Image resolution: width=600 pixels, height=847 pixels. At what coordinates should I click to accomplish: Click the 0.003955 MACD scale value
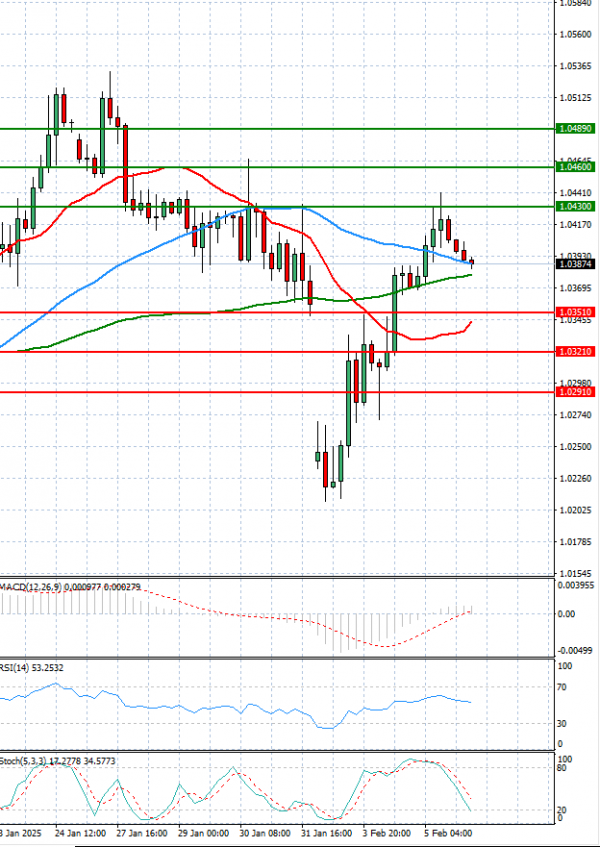tap(577, 586)
